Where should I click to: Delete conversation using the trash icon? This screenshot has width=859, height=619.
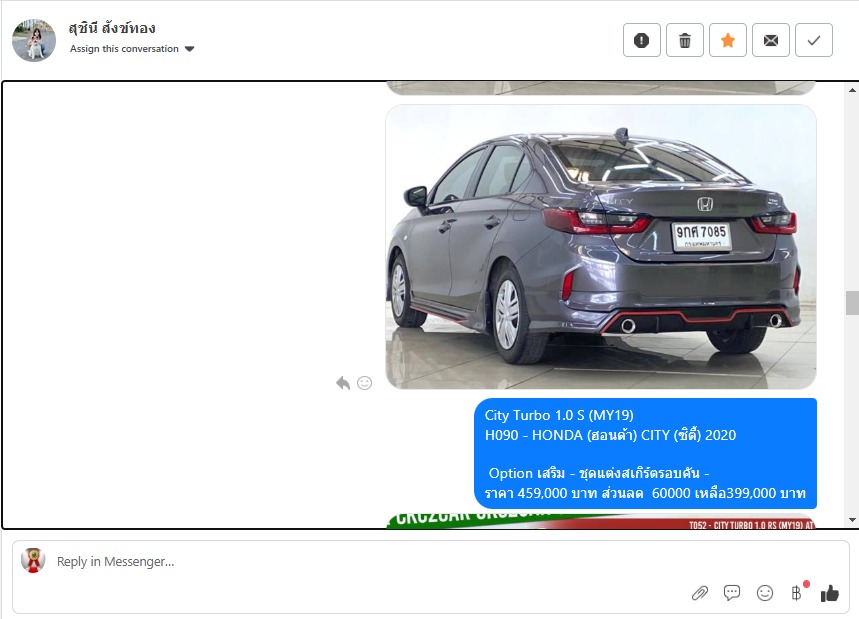[685, 40]
